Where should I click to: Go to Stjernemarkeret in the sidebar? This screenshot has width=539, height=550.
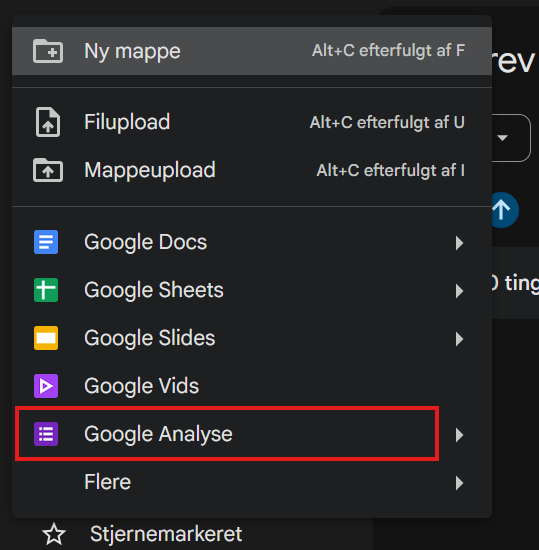(166, 534)
